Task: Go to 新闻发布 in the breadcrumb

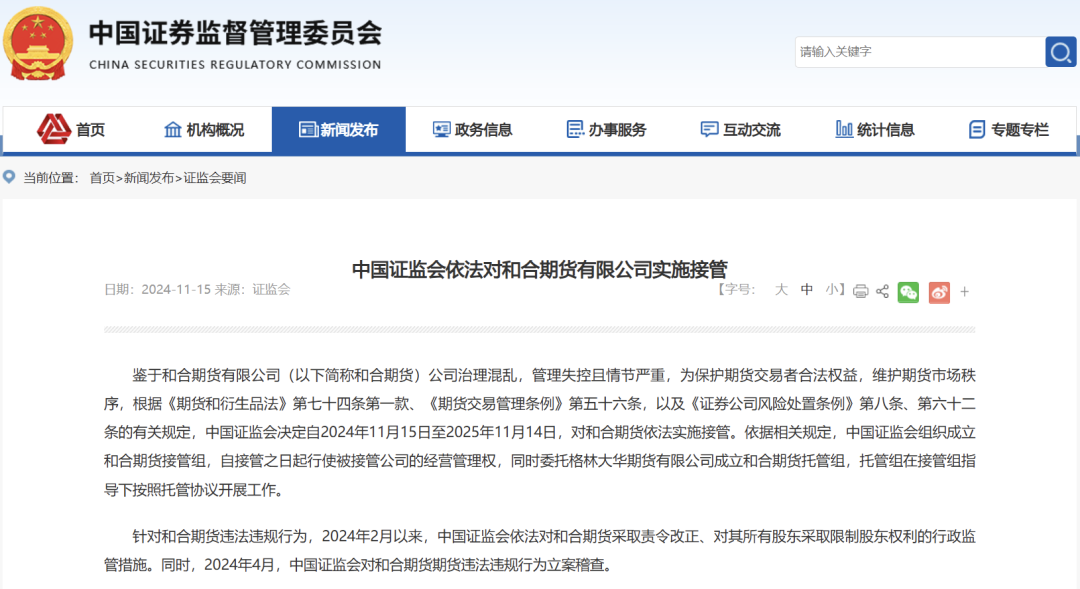Action: point(149,178)
